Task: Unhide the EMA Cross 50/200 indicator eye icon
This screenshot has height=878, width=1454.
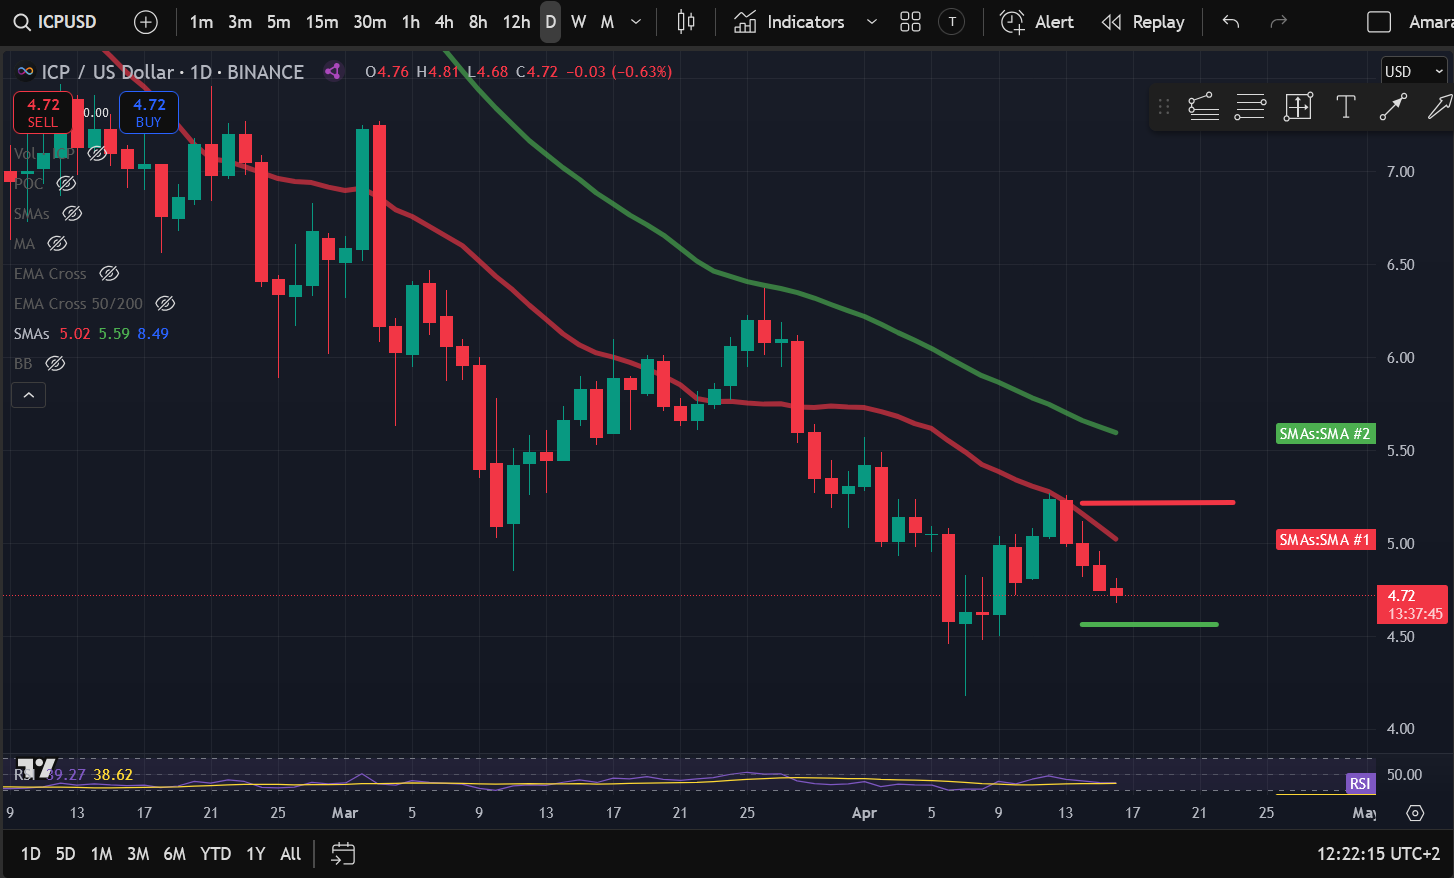Action: coord(166,303)
